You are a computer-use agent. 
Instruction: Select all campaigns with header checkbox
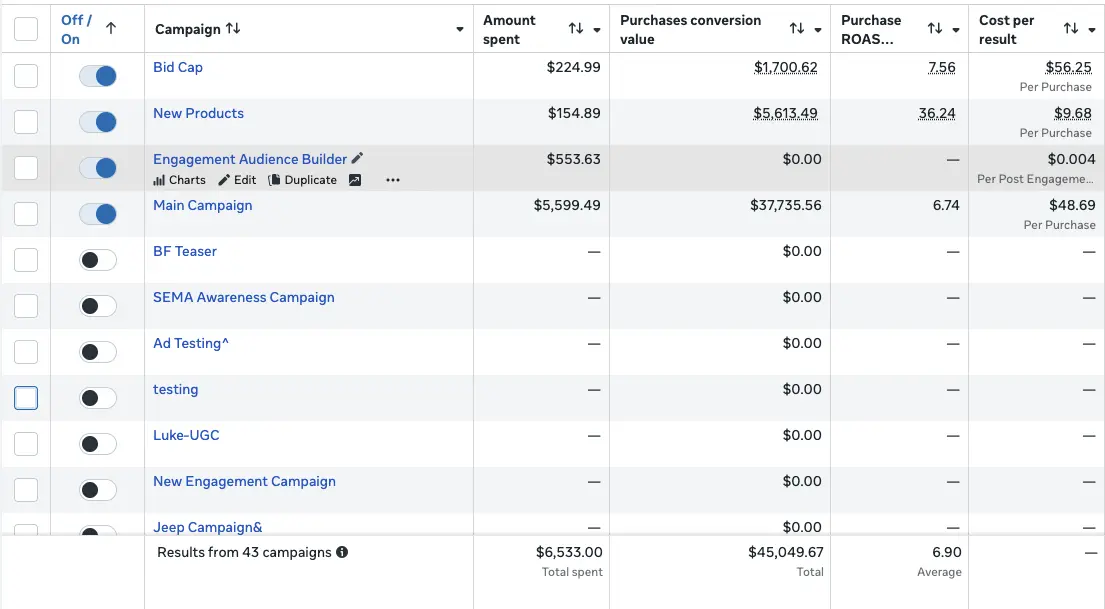(26, 29)
